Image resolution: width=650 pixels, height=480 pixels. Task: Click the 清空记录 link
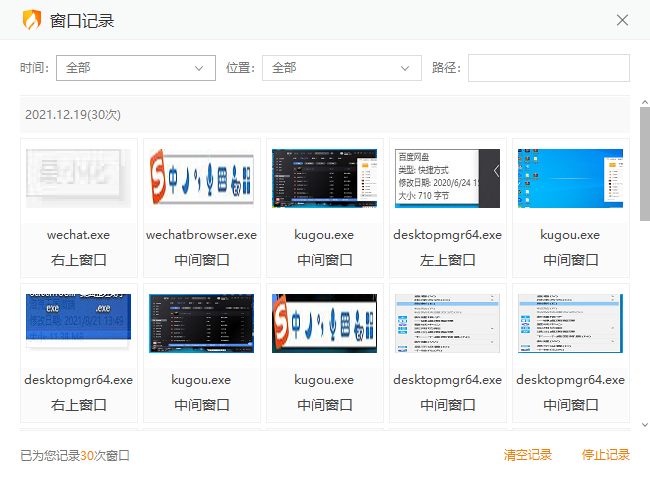point(528,455)
